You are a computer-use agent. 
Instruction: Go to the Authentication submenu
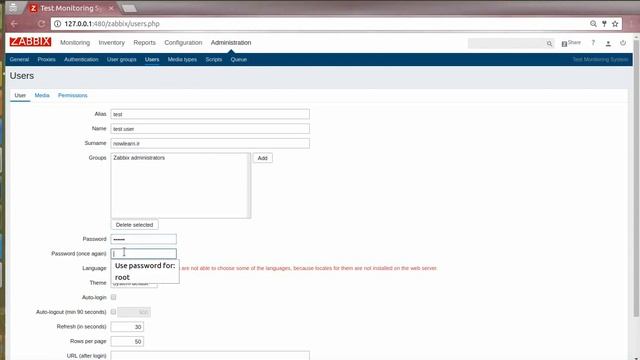(x=81, y=59)
